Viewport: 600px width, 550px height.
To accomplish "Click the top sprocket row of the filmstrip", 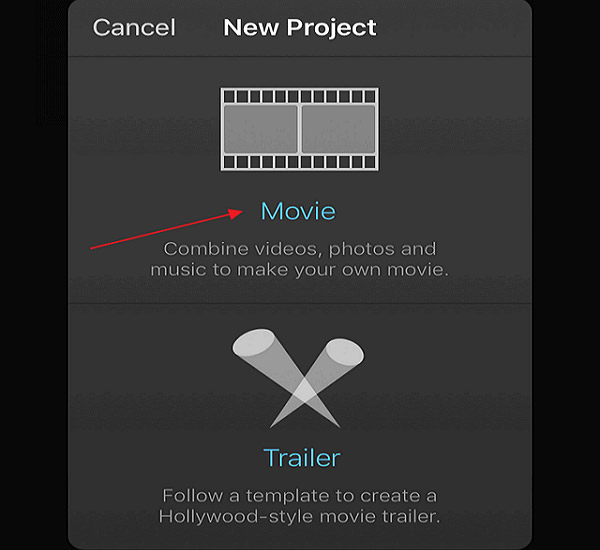I will (x=300, y=96).
